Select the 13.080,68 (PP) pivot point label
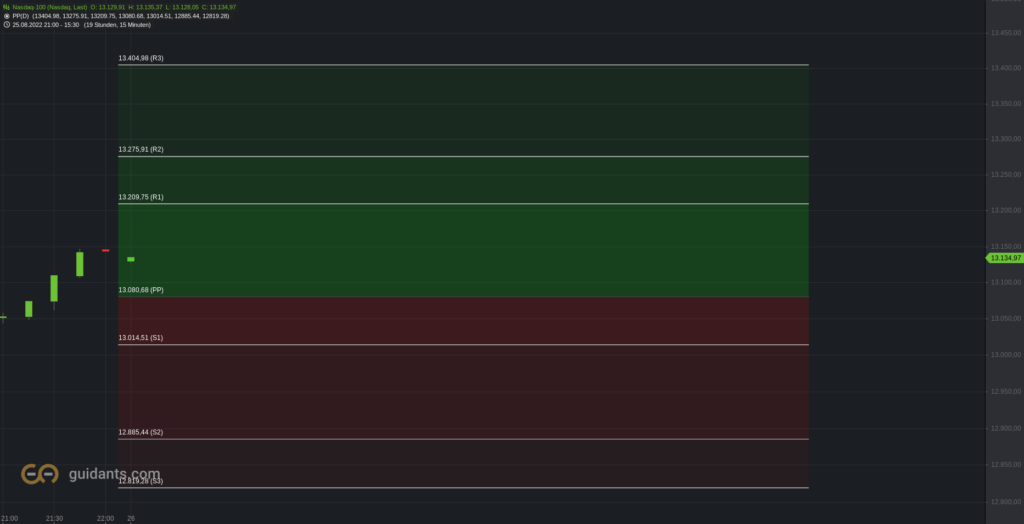 pos(141,289)
